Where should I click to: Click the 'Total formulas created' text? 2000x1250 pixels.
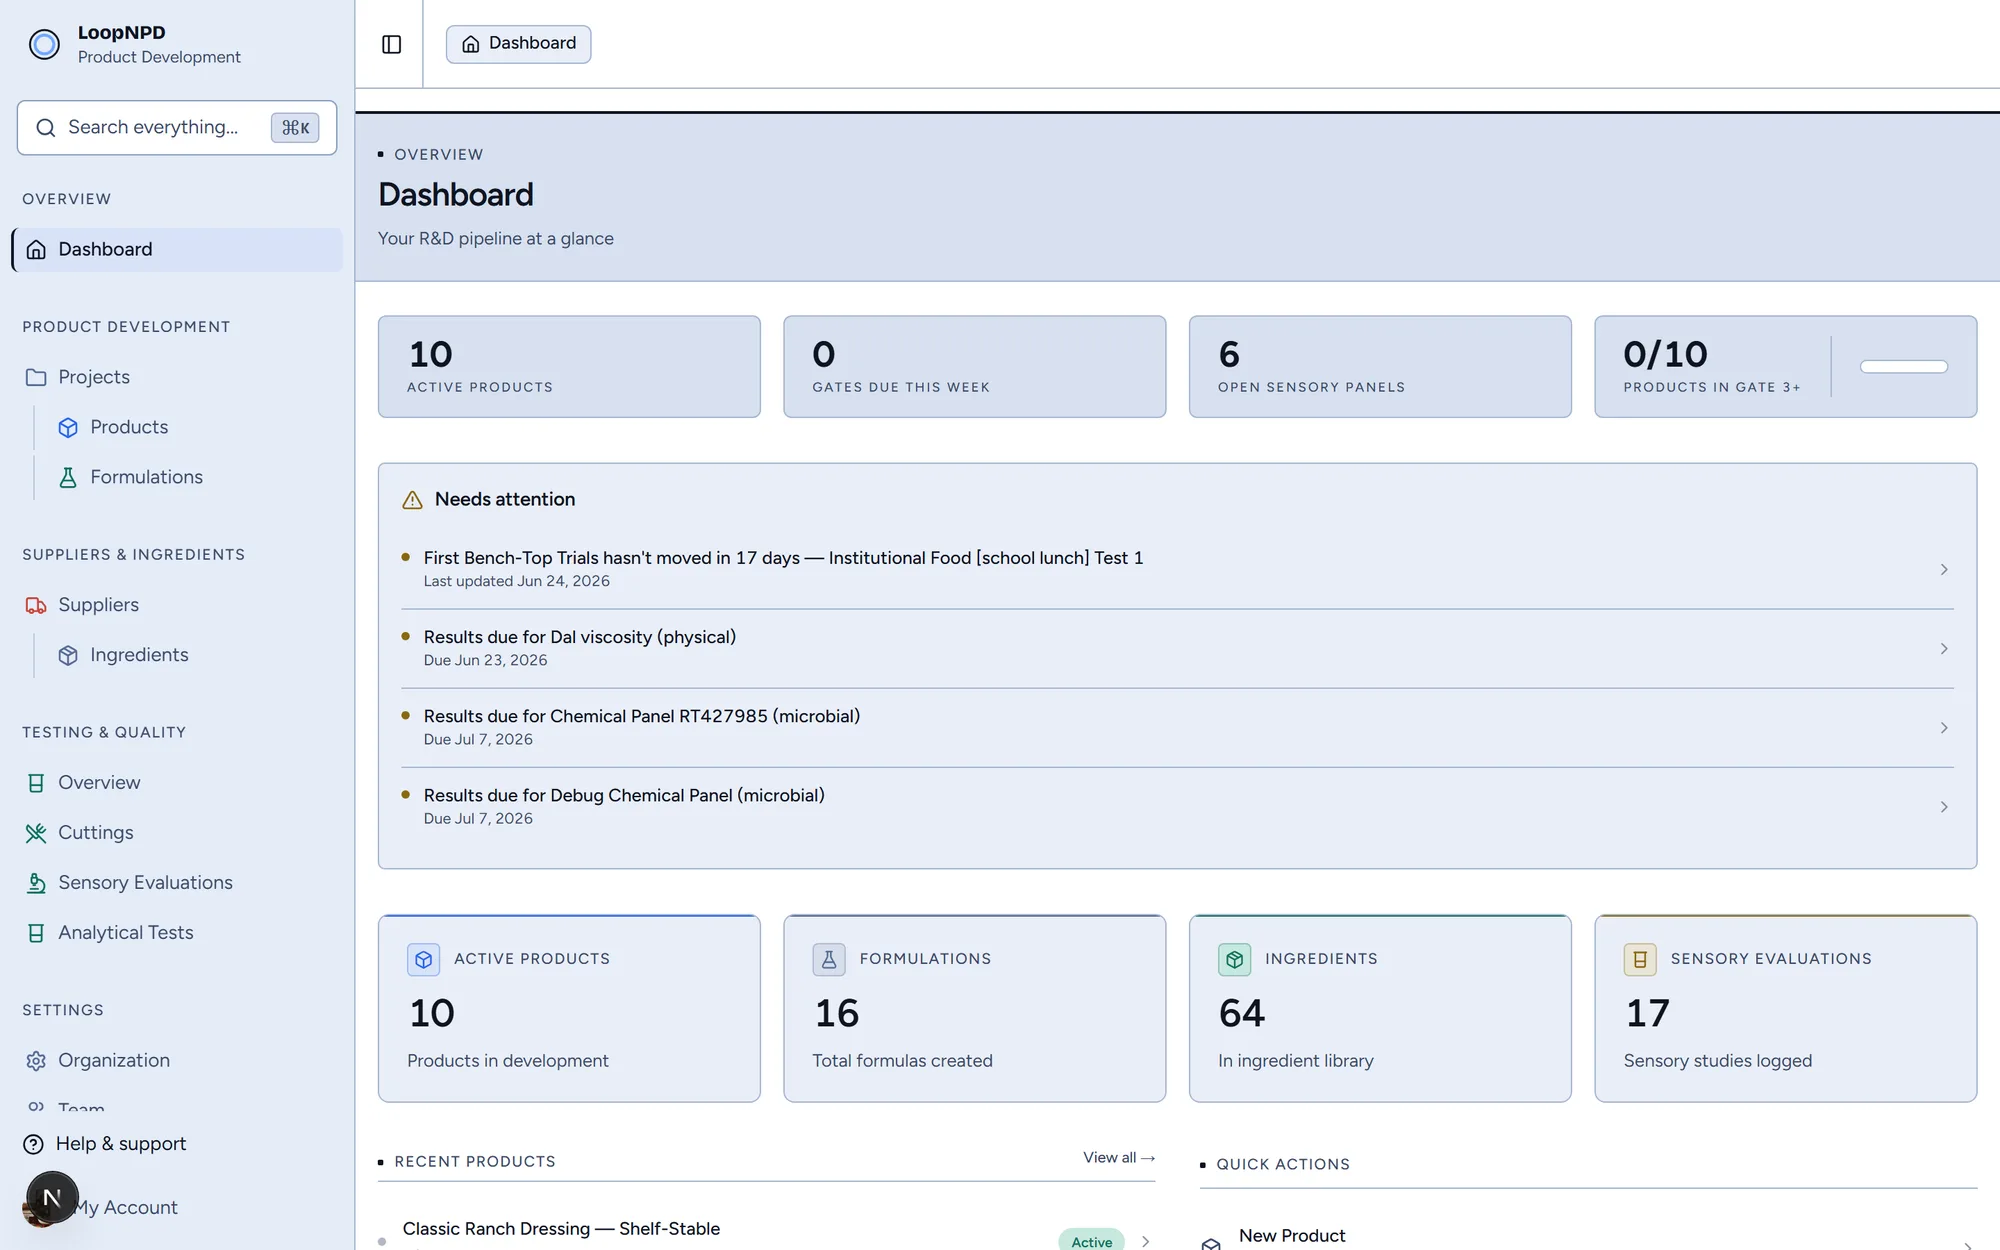point(902,1061)
